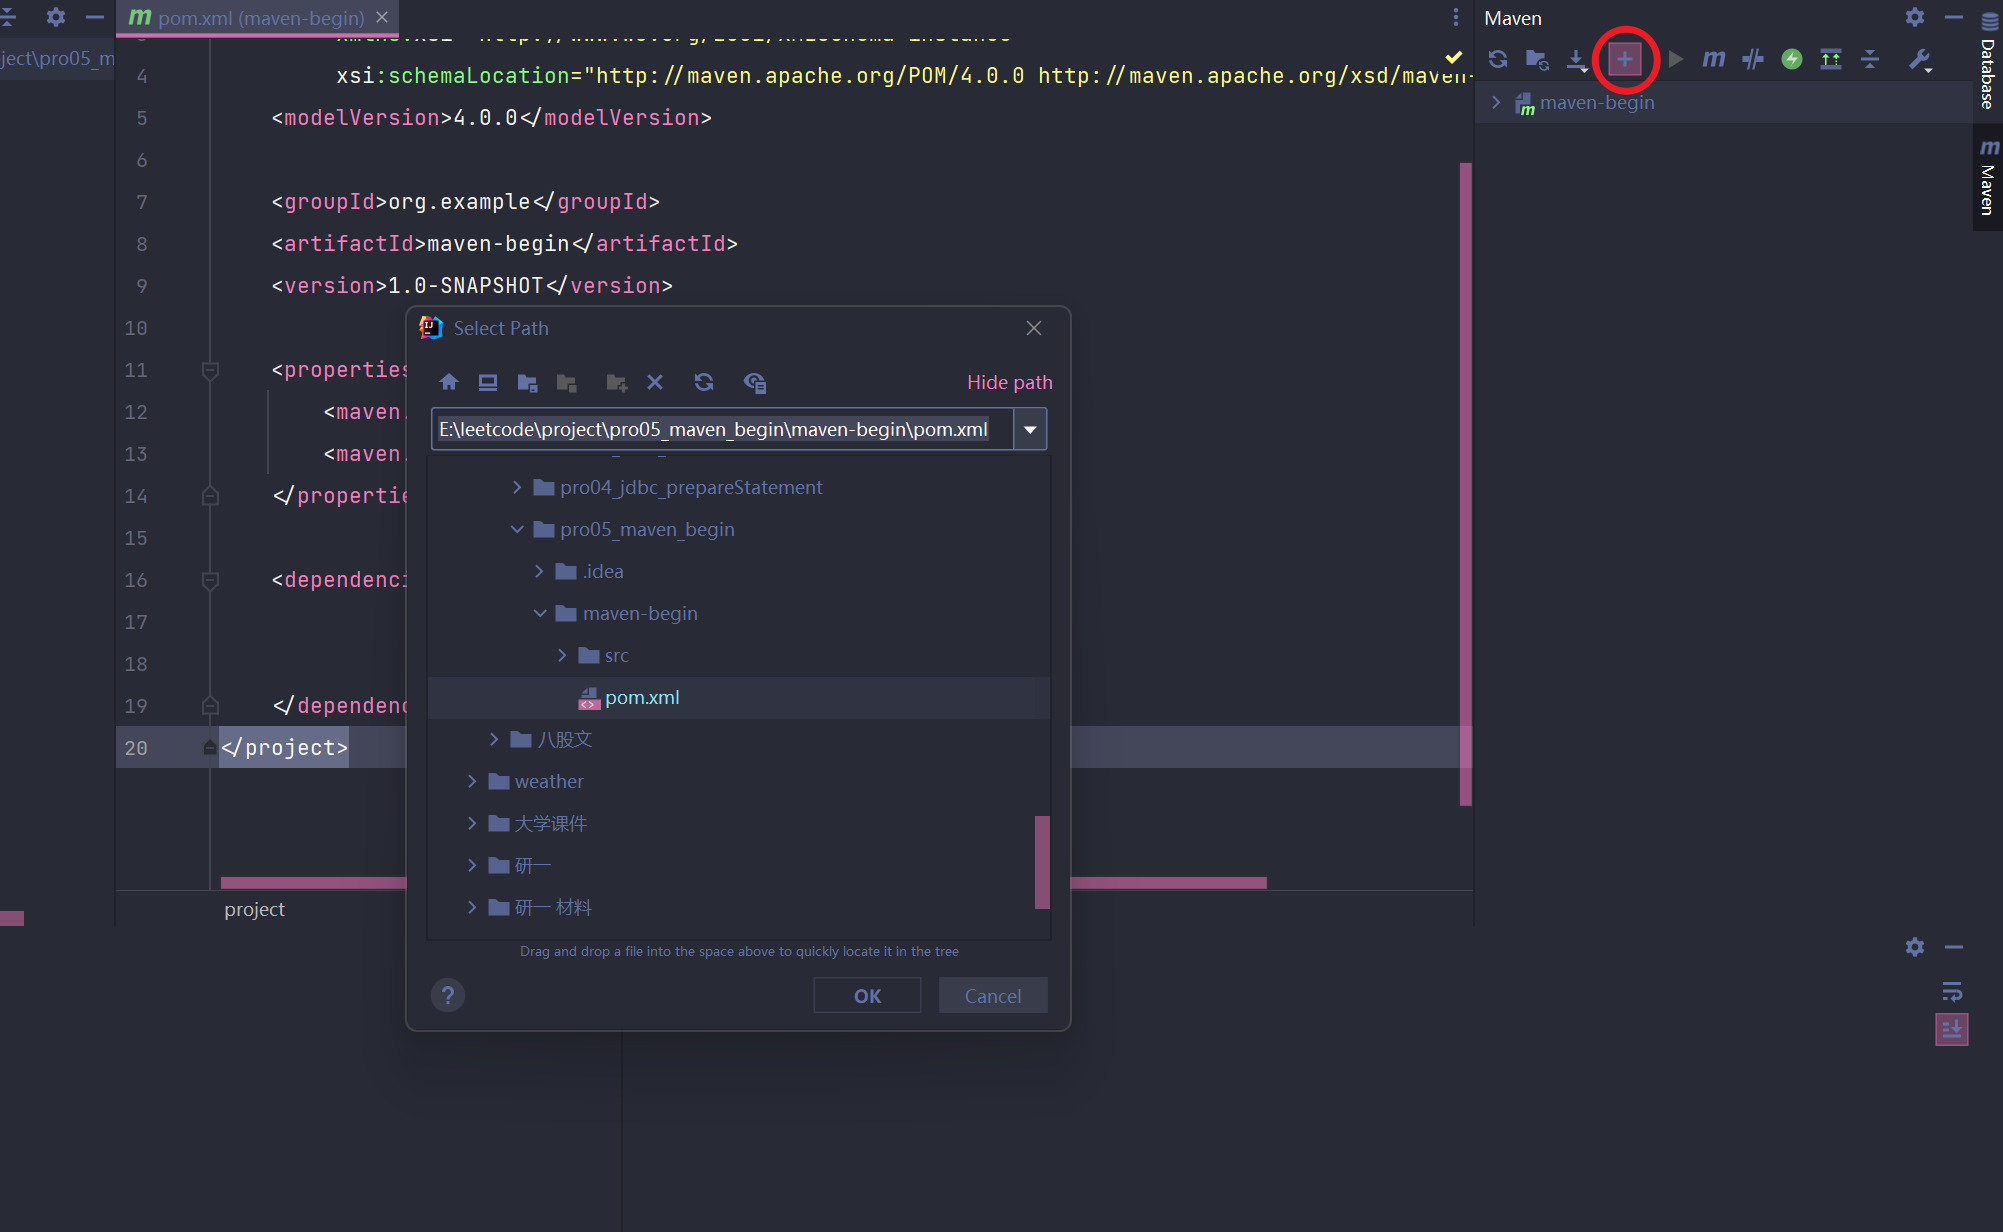This screenshot has width=2003, height=1232.
Task: Jump to module directory icon
Action: 567,382
